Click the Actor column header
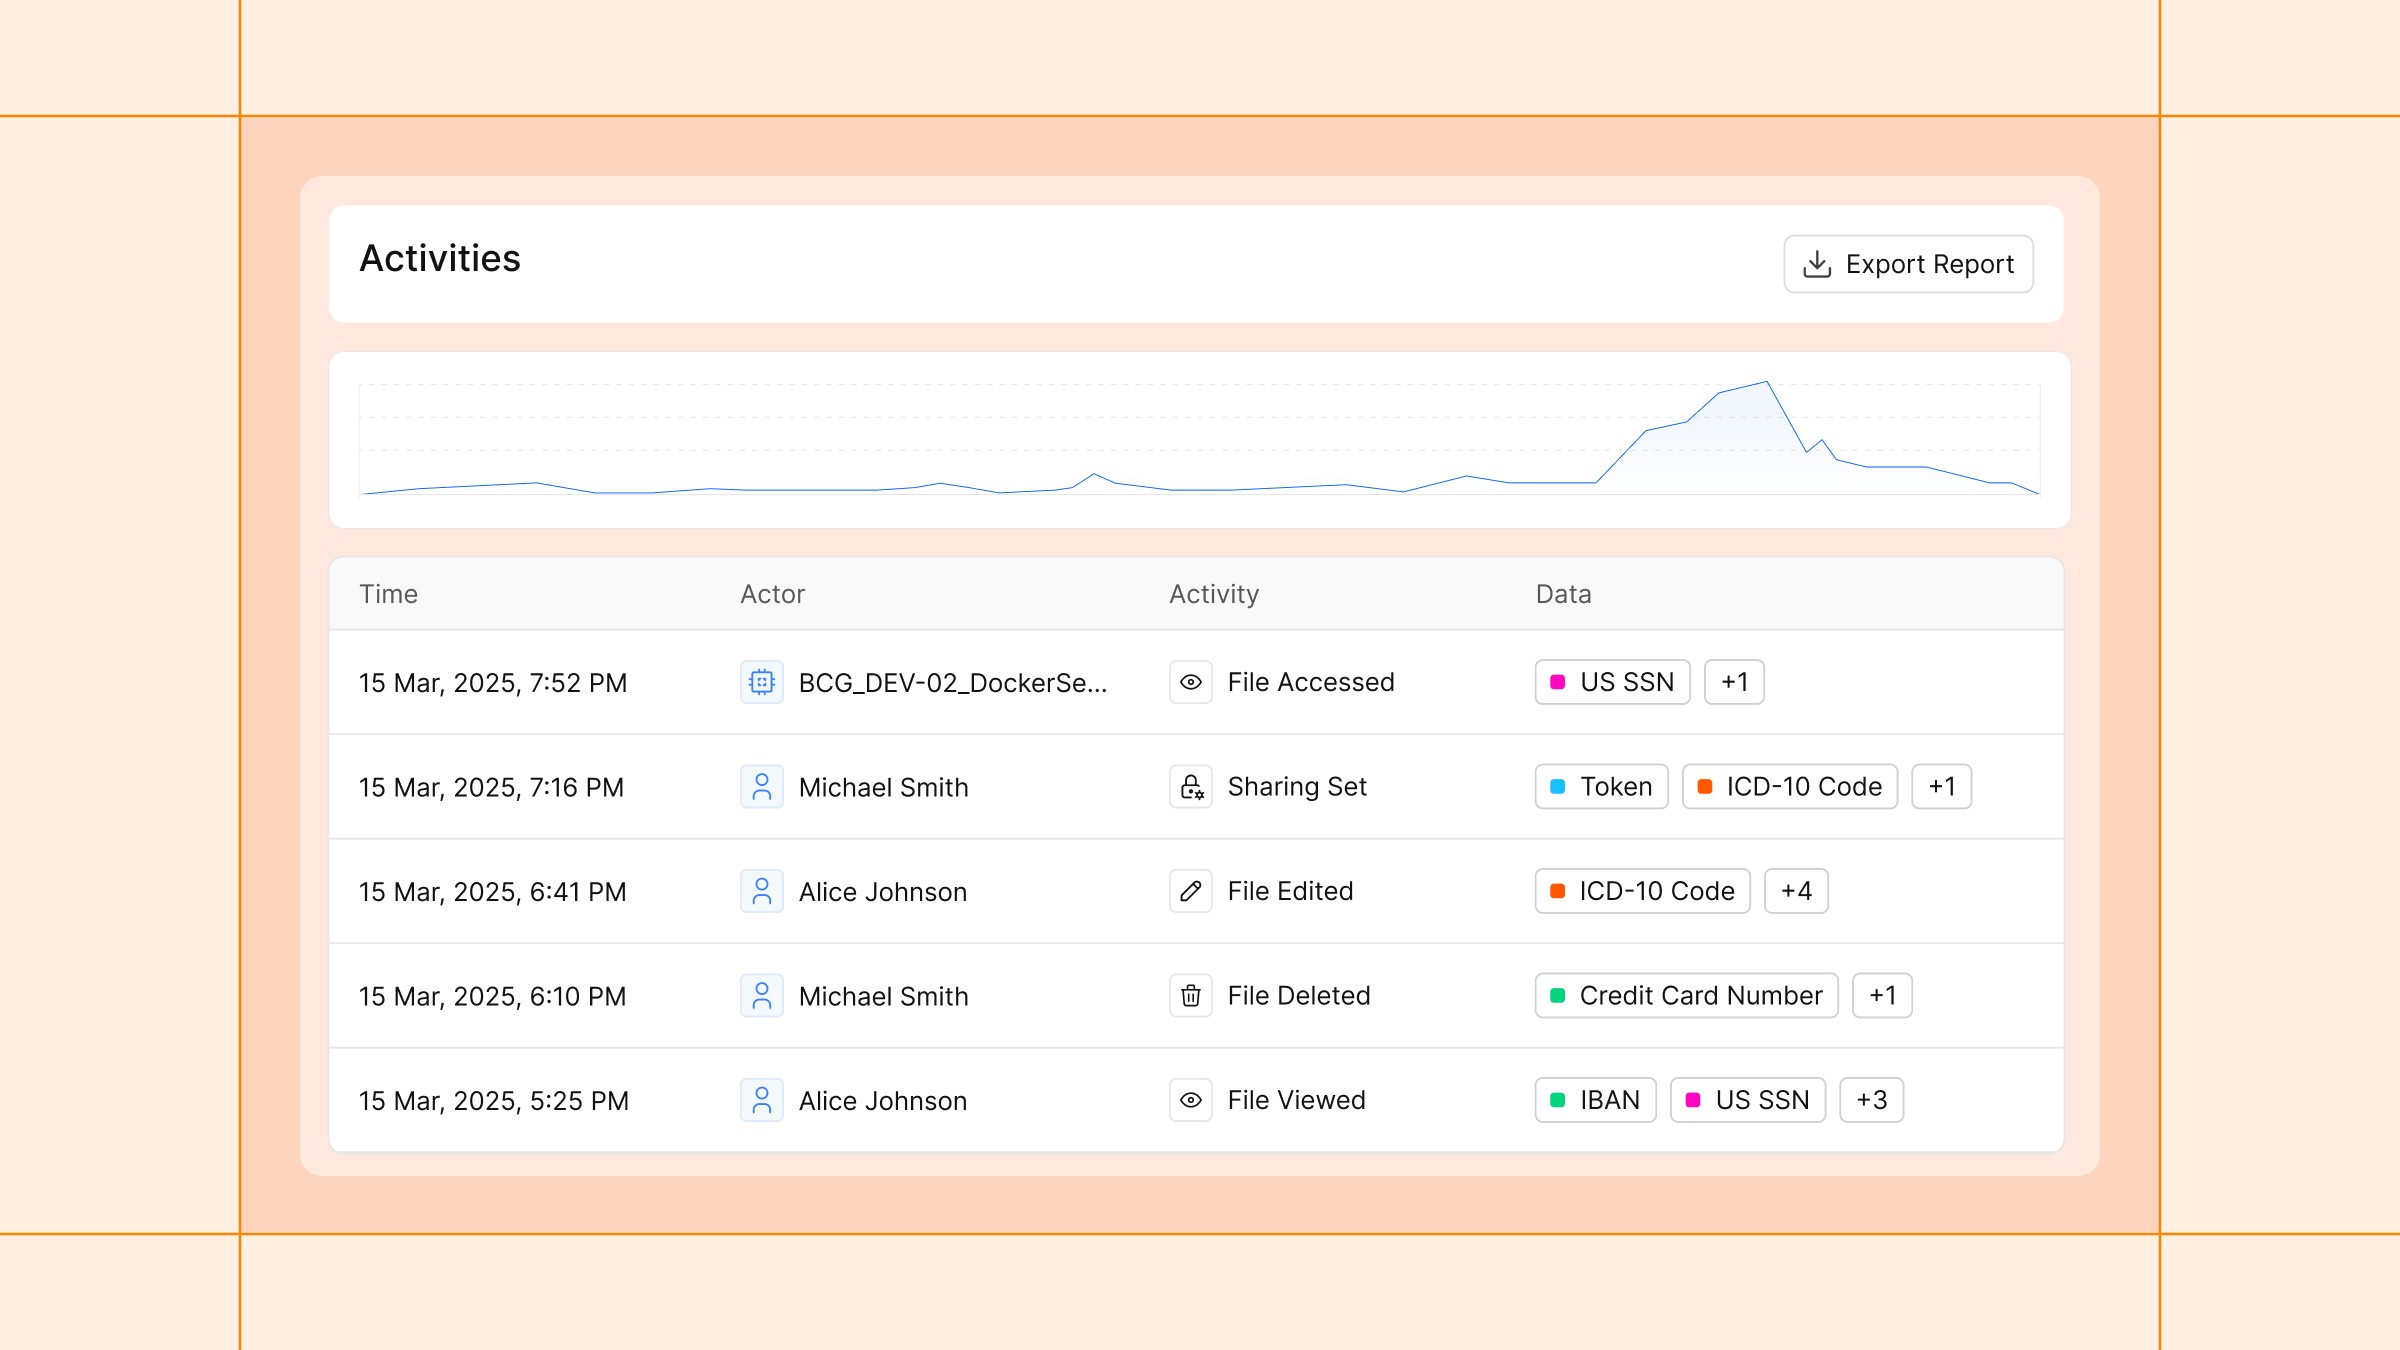The width and height of the screenshot is (2400, 1350). 773,594
